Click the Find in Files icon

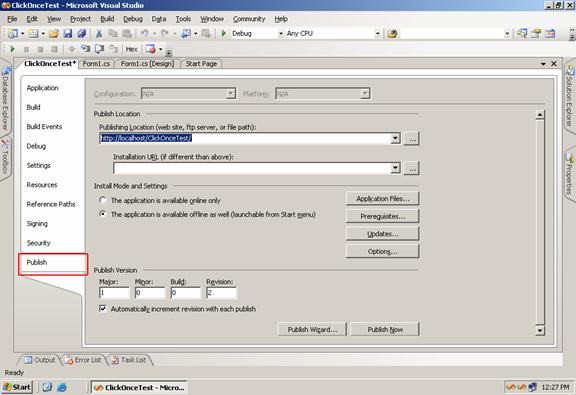[392, 34]
